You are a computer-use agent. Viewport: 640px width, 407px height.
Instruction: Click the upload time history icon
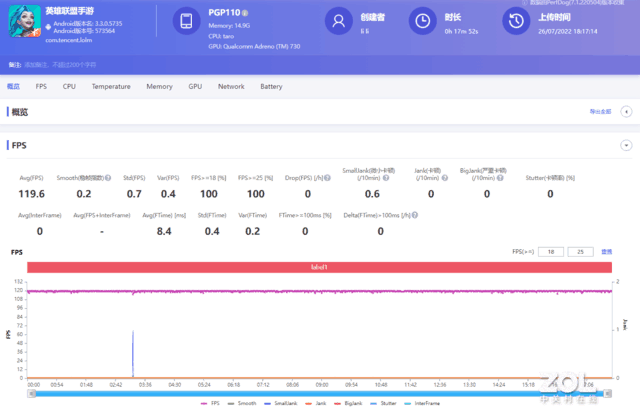coord(515,20)
